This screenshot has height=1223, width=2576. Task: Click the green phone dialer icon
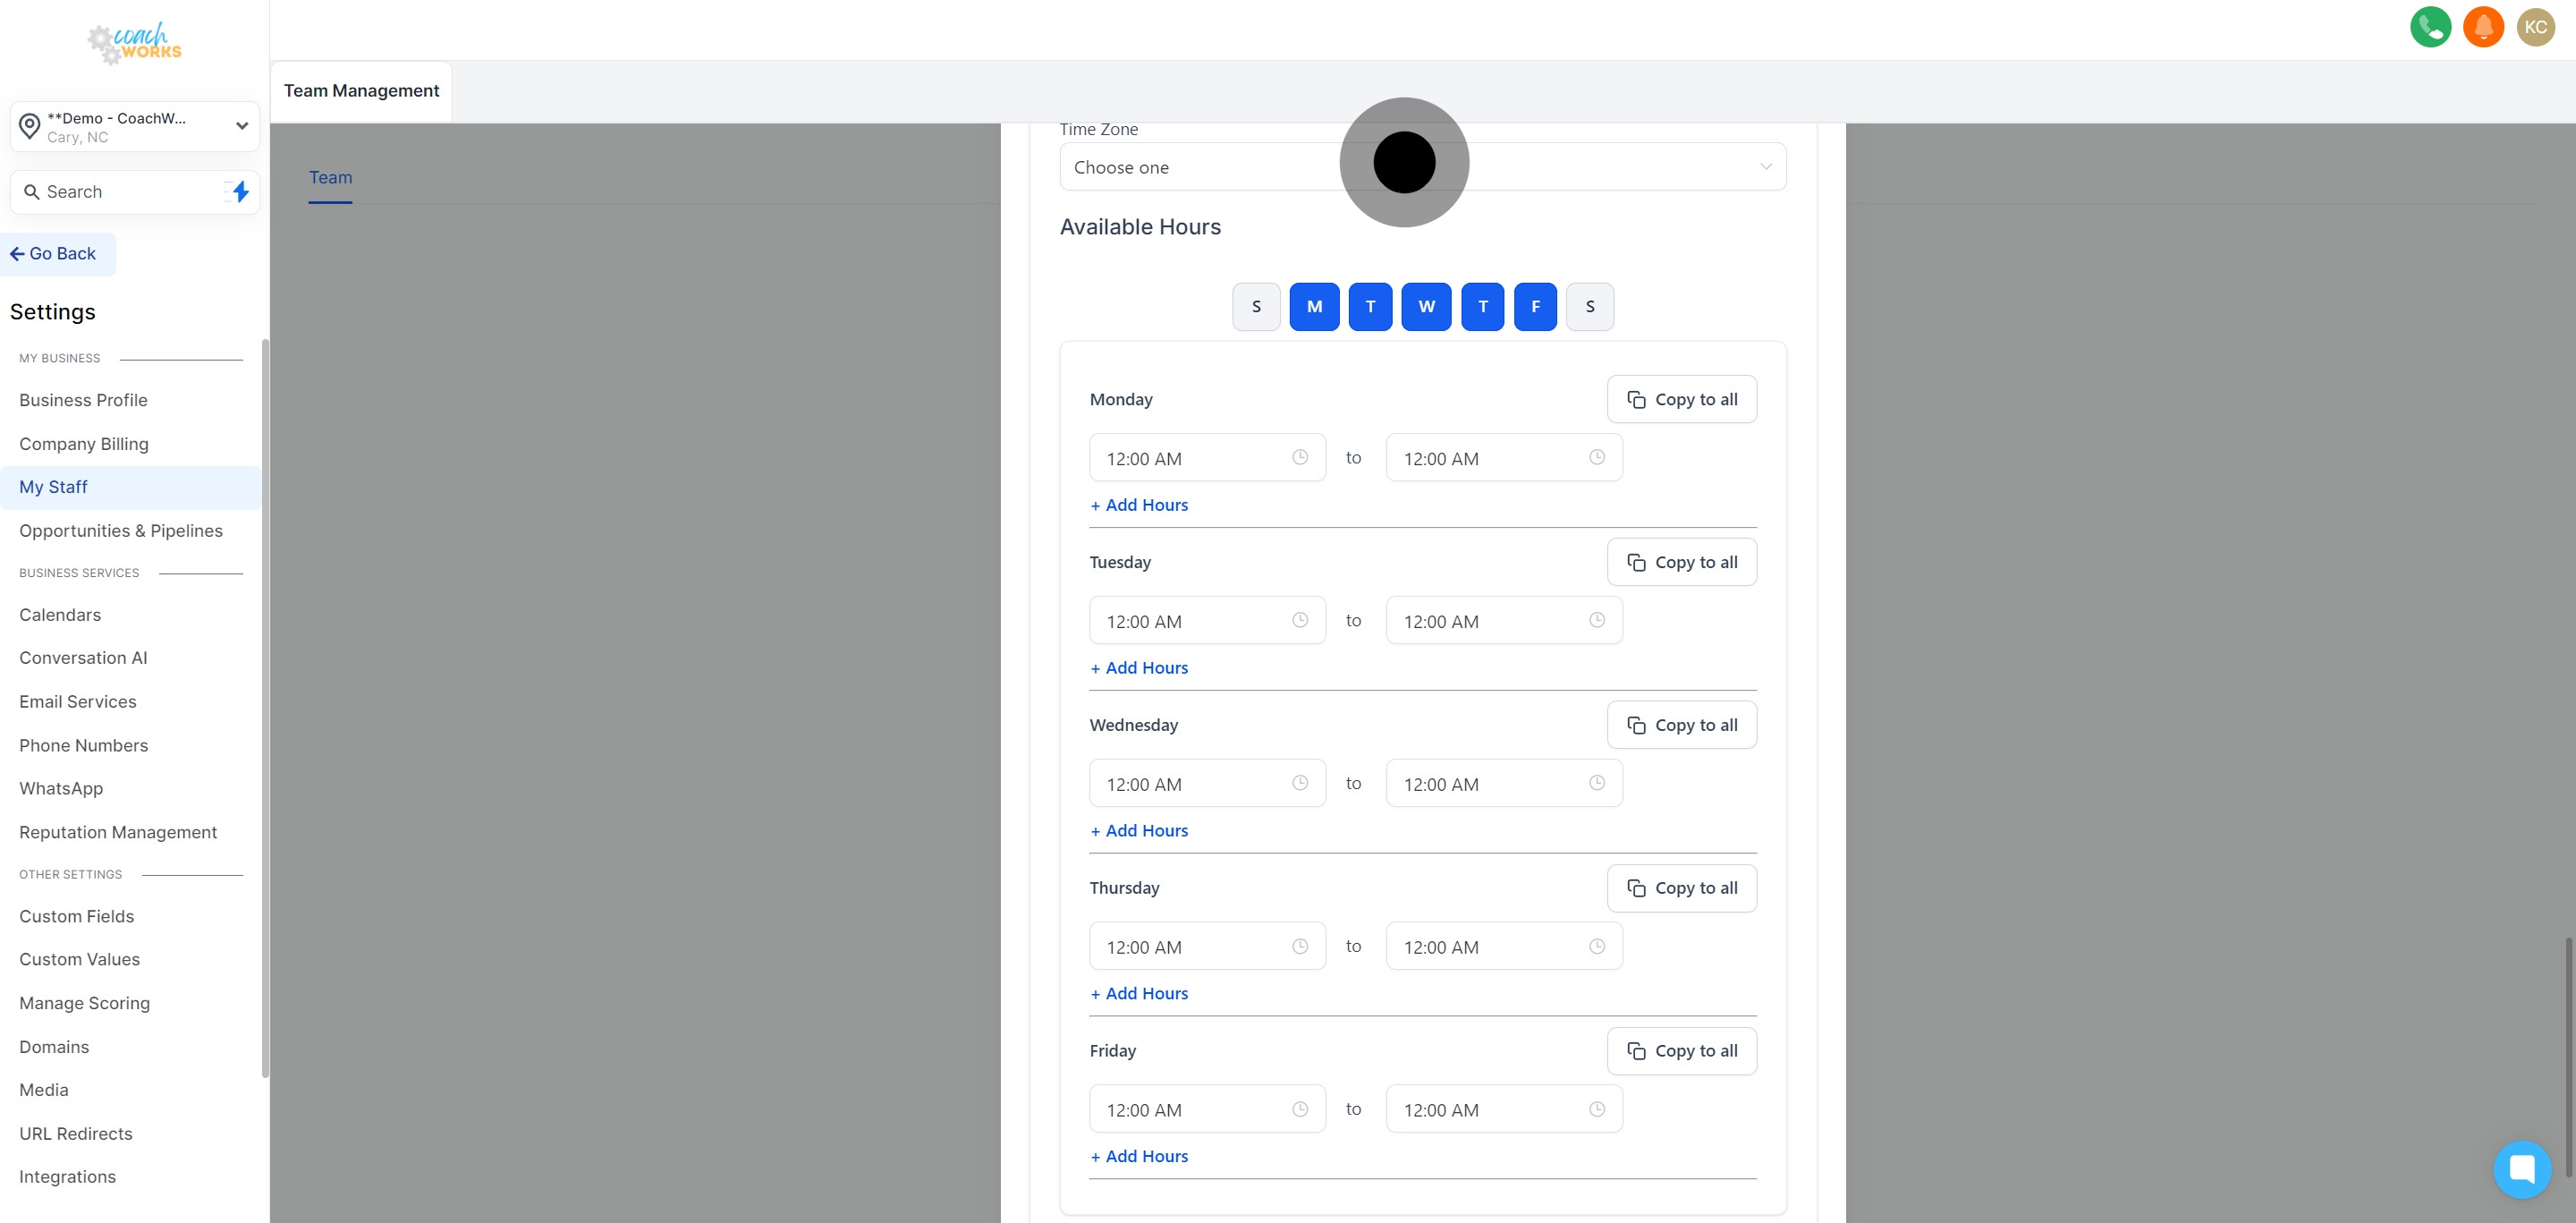pyautogui.click(x=2430, y=27)
